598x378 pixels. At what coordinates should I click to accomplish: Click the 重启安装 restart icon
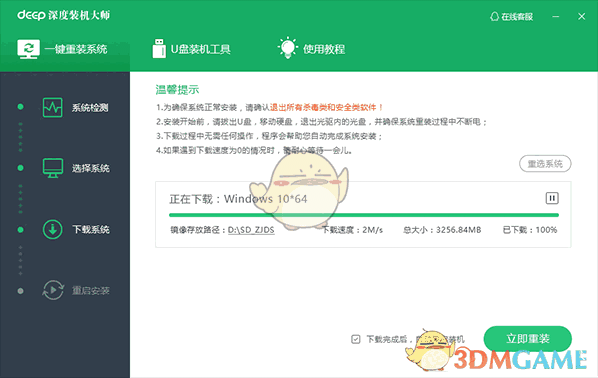[53, 290]
